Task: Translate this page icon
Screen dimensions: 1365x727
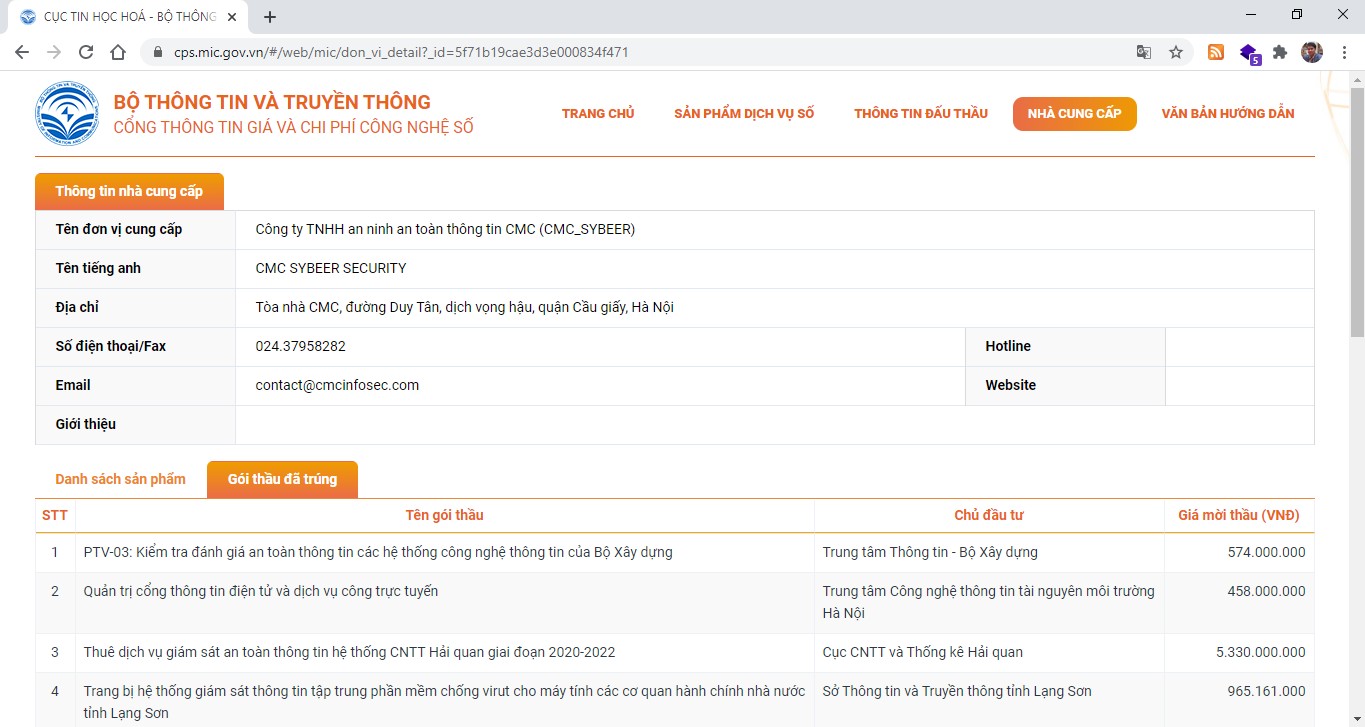Action: click(1144, 52)
